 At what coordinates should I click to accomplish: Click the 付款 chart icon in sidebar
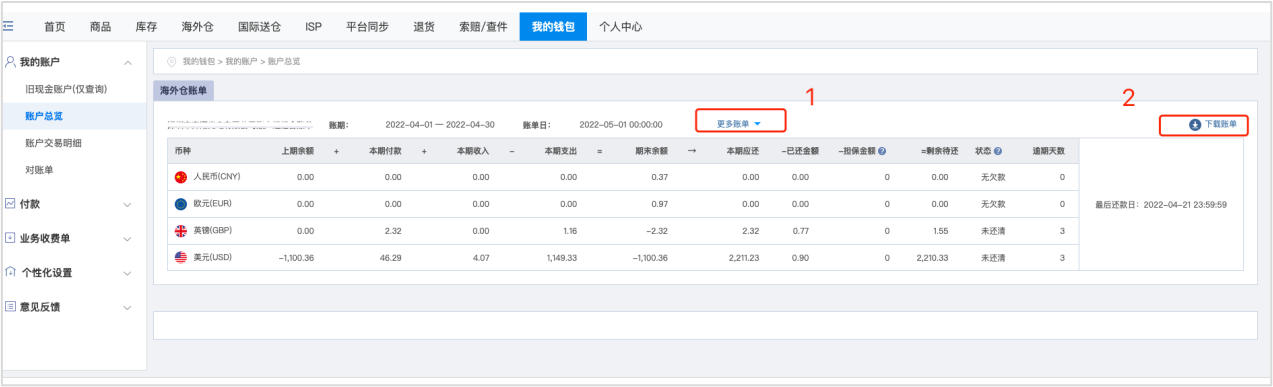tap(10, 203)
